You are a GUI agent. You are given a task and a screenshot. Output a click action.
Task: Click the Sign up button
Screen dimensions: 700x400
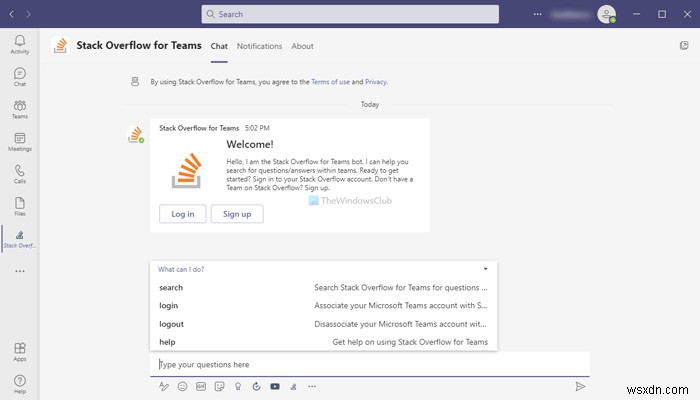237,214
